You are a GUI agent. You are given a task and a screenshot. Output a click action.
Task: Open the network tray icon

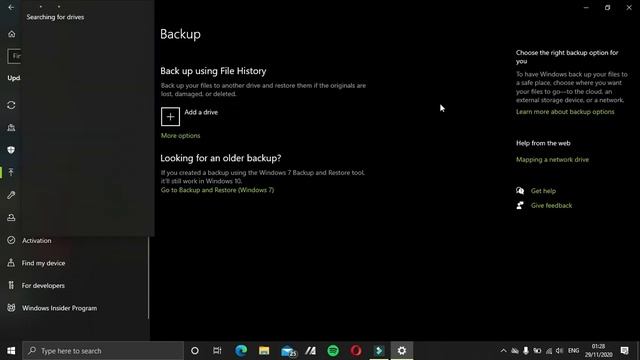549,351
